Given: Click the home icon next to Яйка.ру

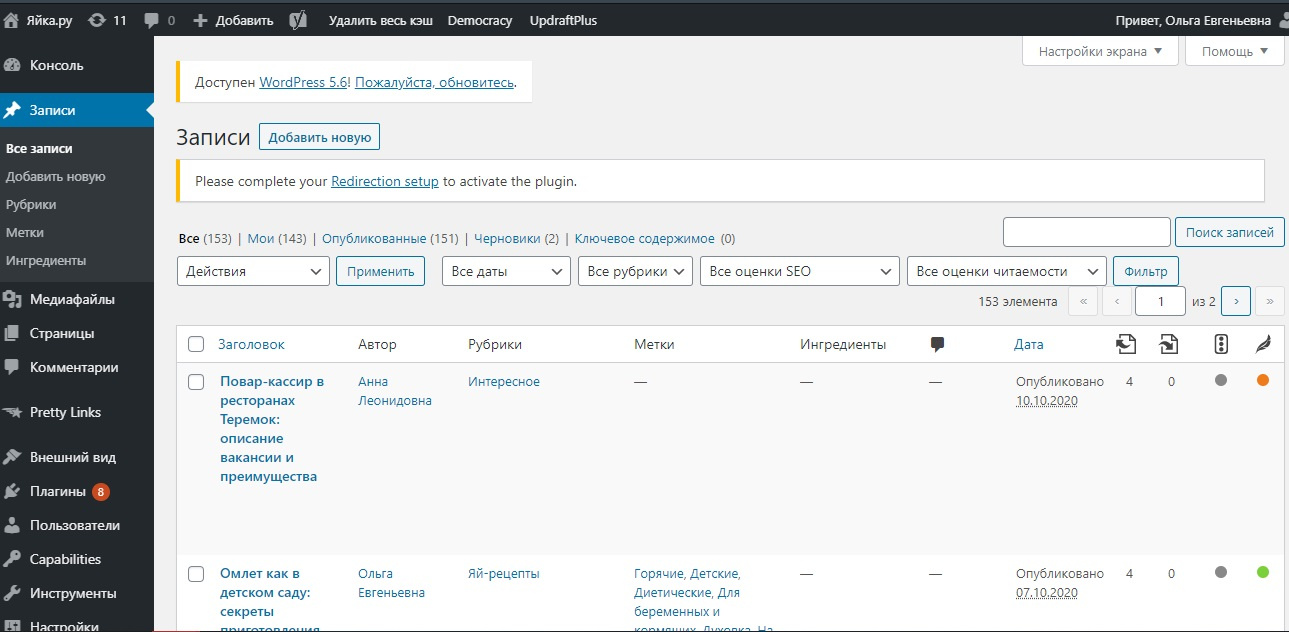Looking at the screenshot, I should [x=13, y=20].
